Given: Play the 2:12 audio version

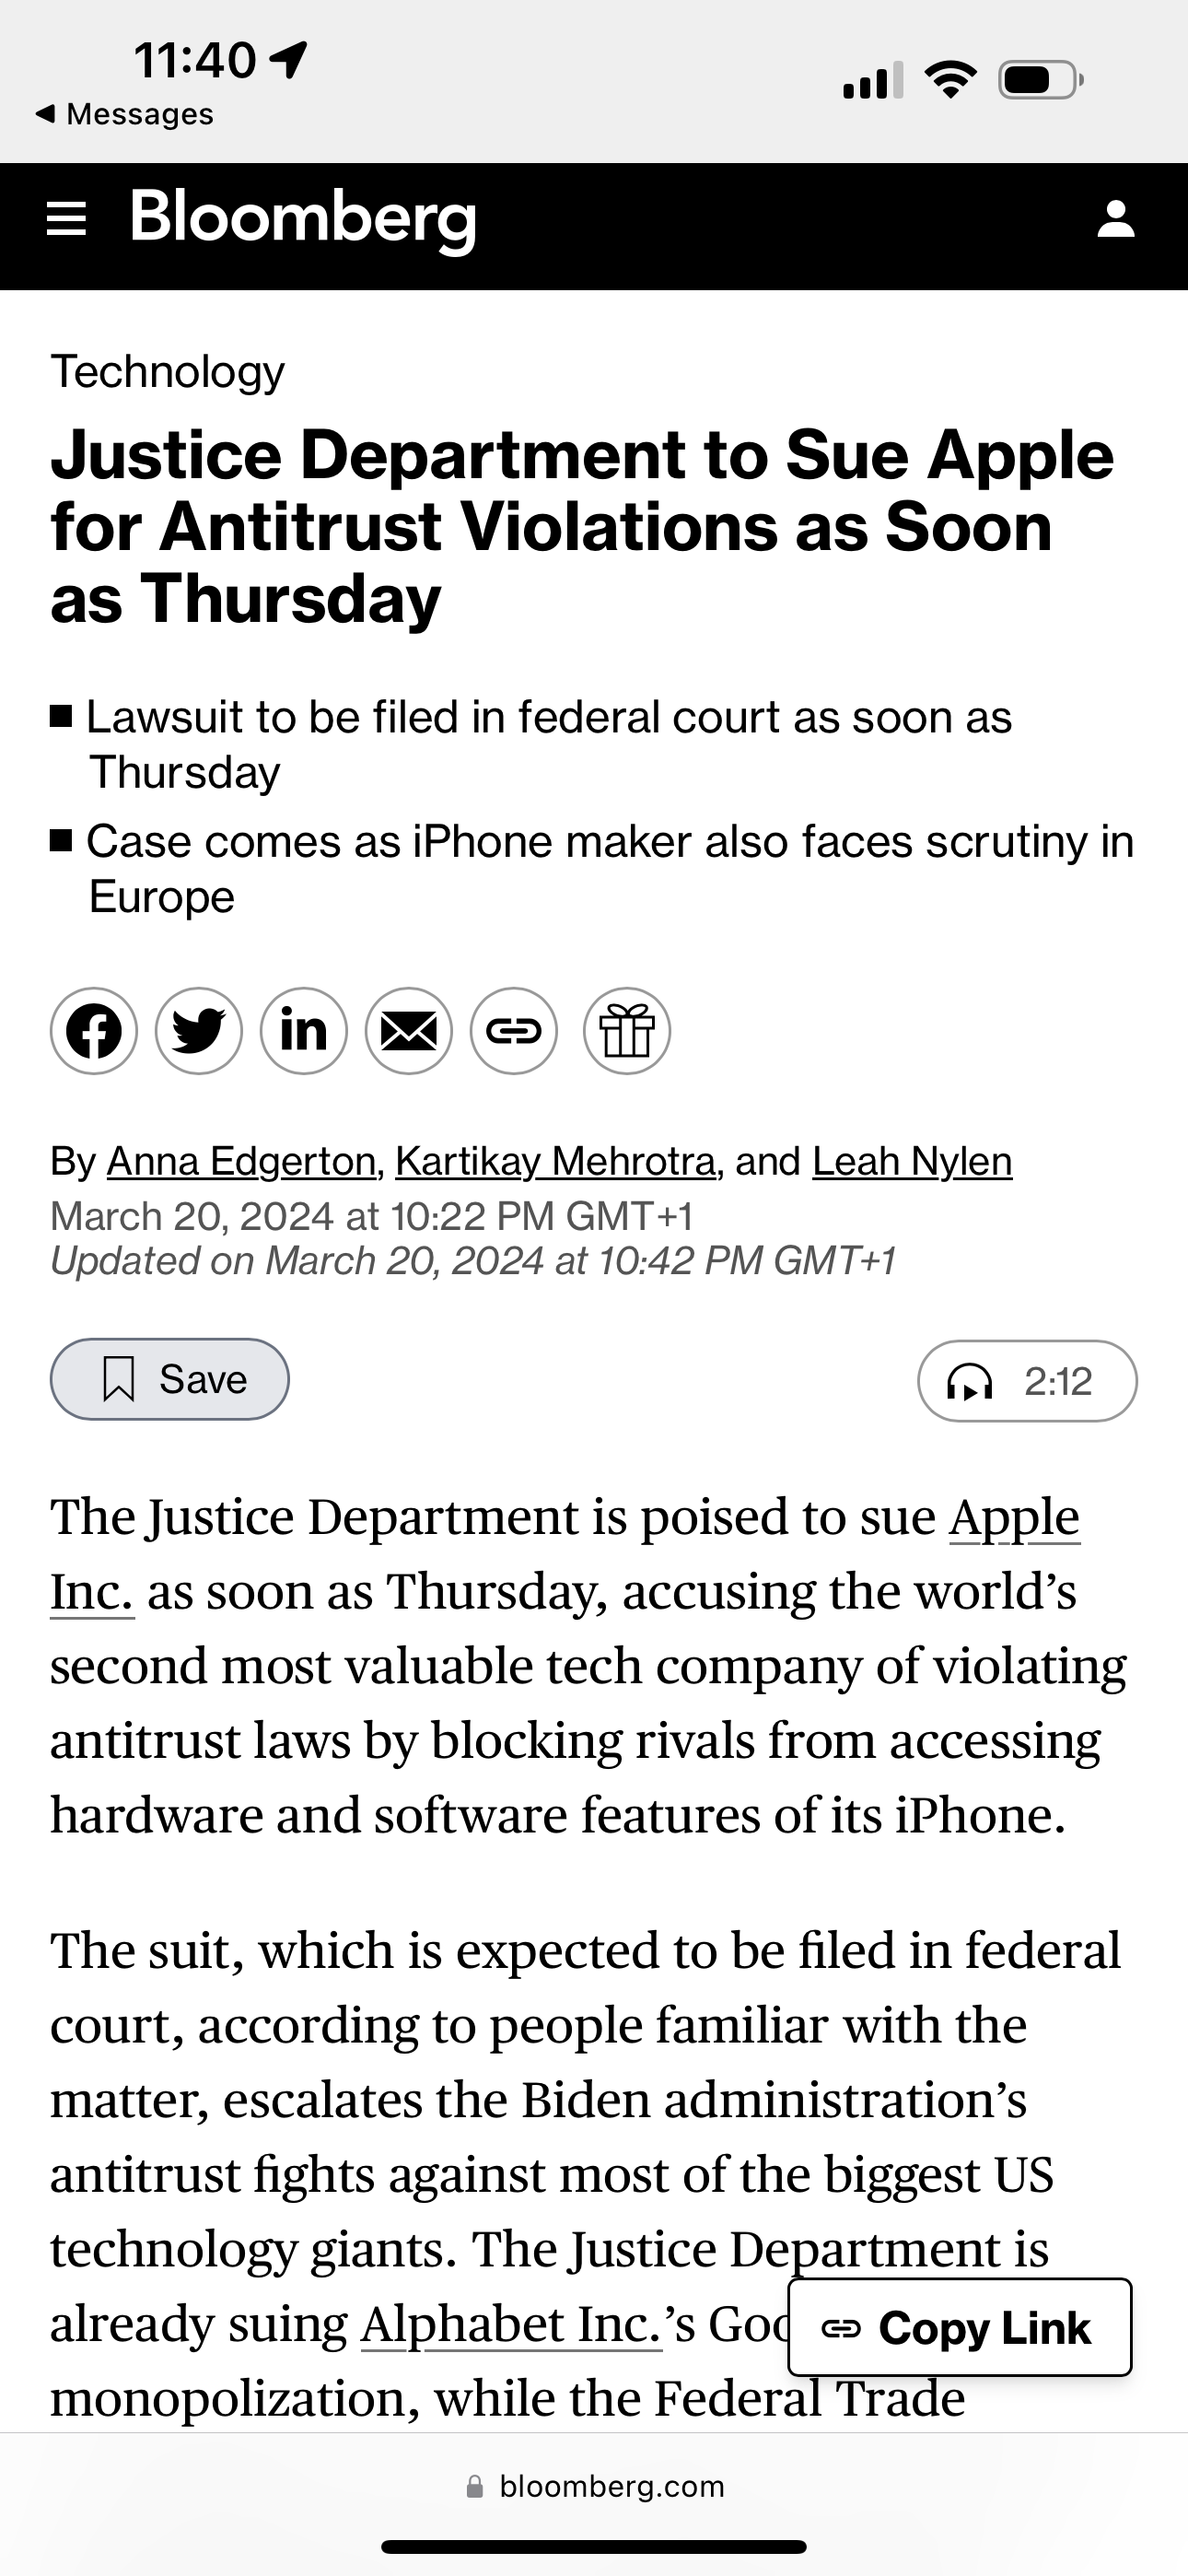Looking at the screenshot, I should [1027, 1381].
